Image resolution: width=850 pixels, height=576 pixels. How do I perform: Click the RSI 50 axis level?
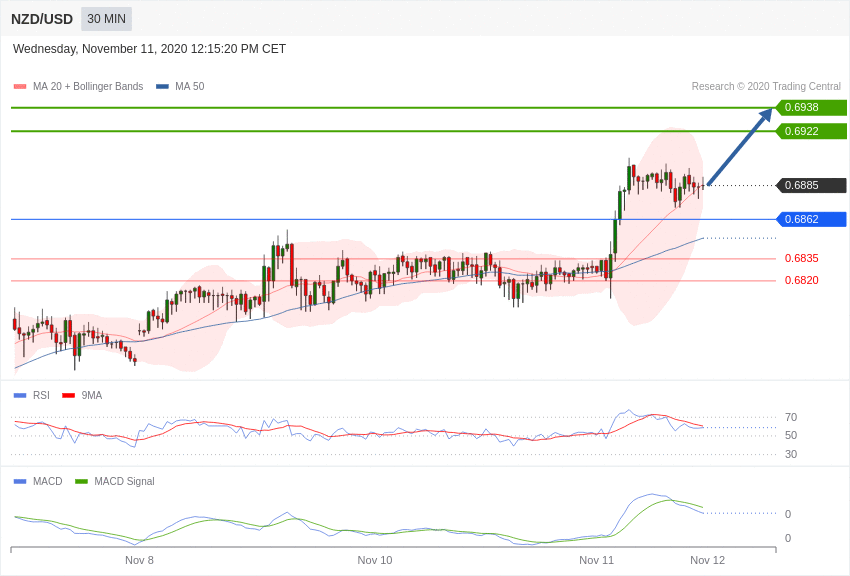(791, 435)
